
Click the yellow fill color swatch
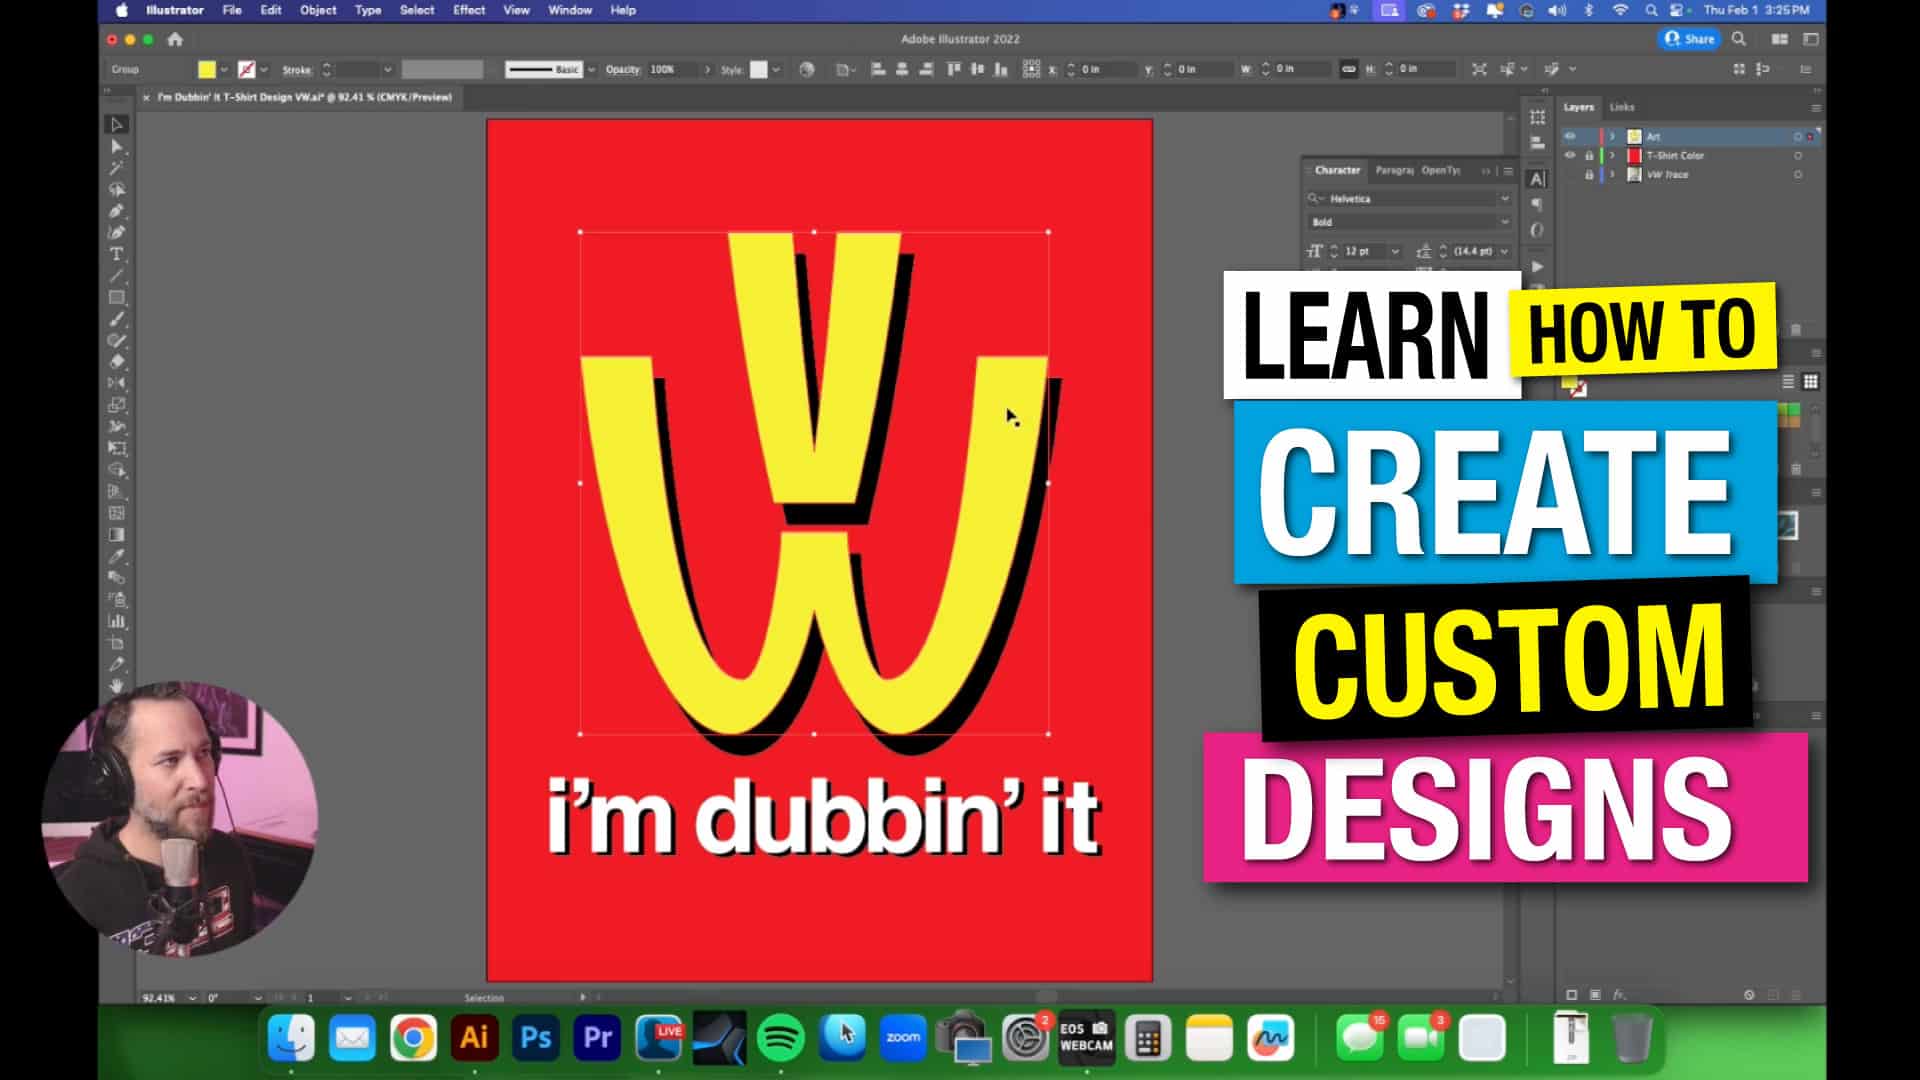[206, 69]
